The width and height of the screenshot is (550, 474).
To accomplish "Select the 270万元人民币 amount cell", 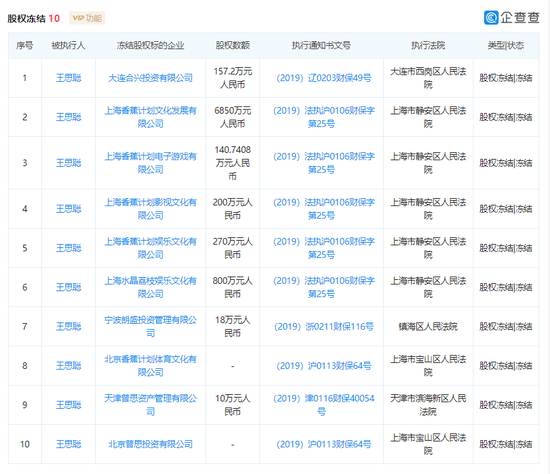I will (x=233, y=248).
